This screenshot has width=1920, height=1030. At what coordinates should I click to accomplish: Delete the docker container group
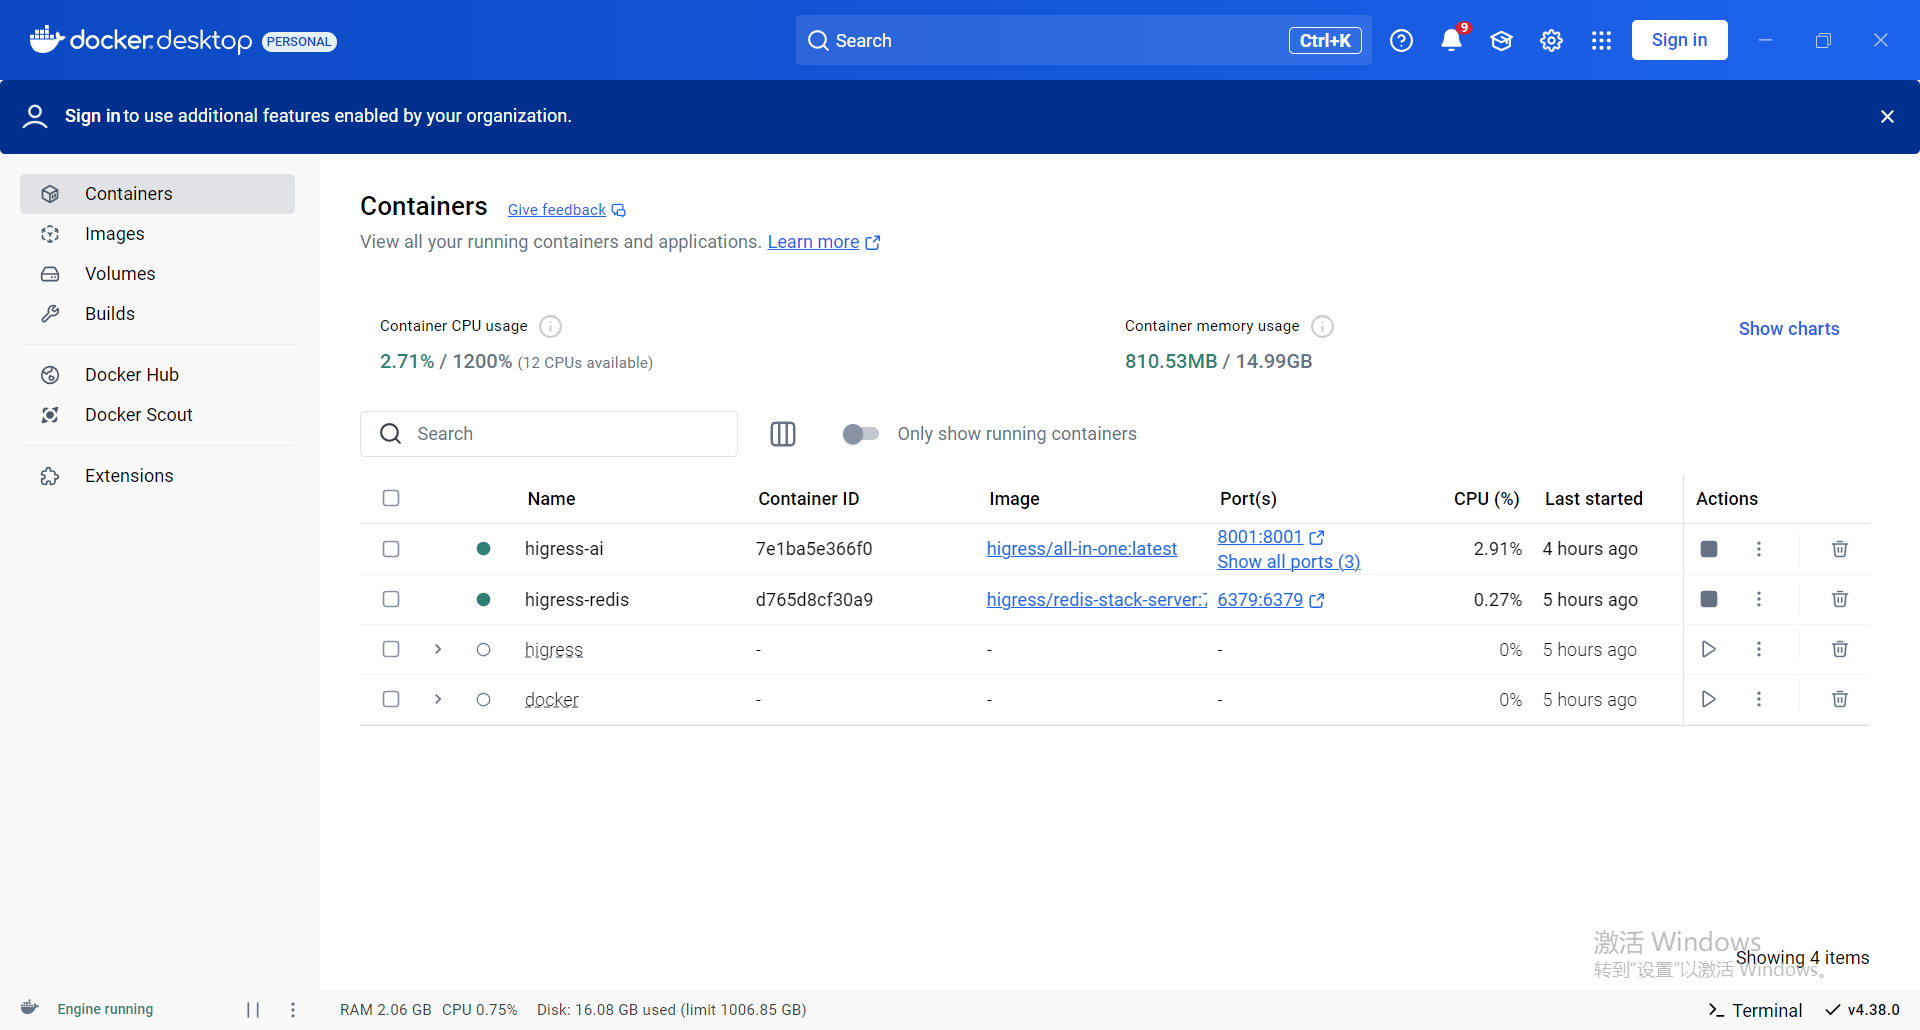click(x=1839, y=699)
